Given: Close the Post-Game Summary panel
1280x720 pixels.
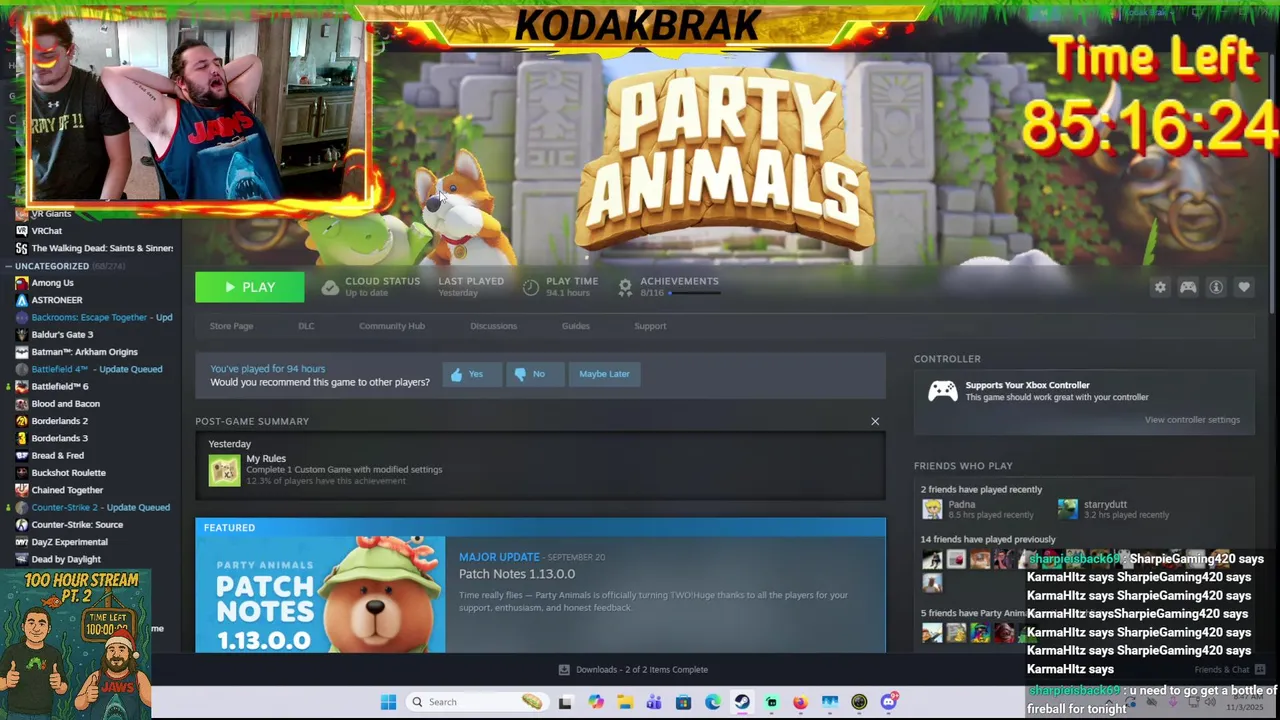Looking at the screenshot, I should 875,421.
